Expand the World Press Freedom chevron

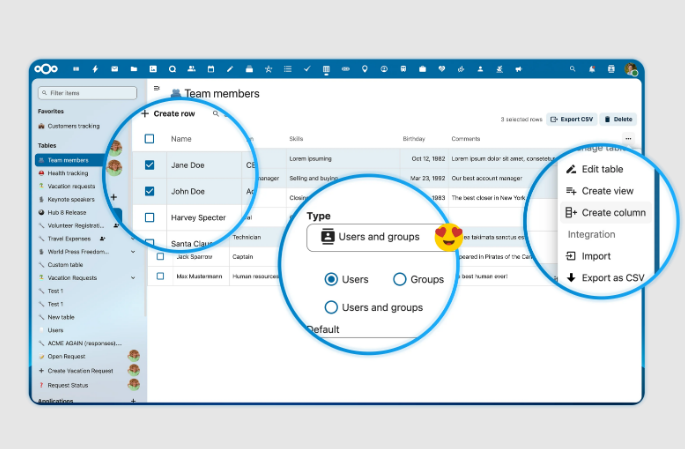(133, 252)
